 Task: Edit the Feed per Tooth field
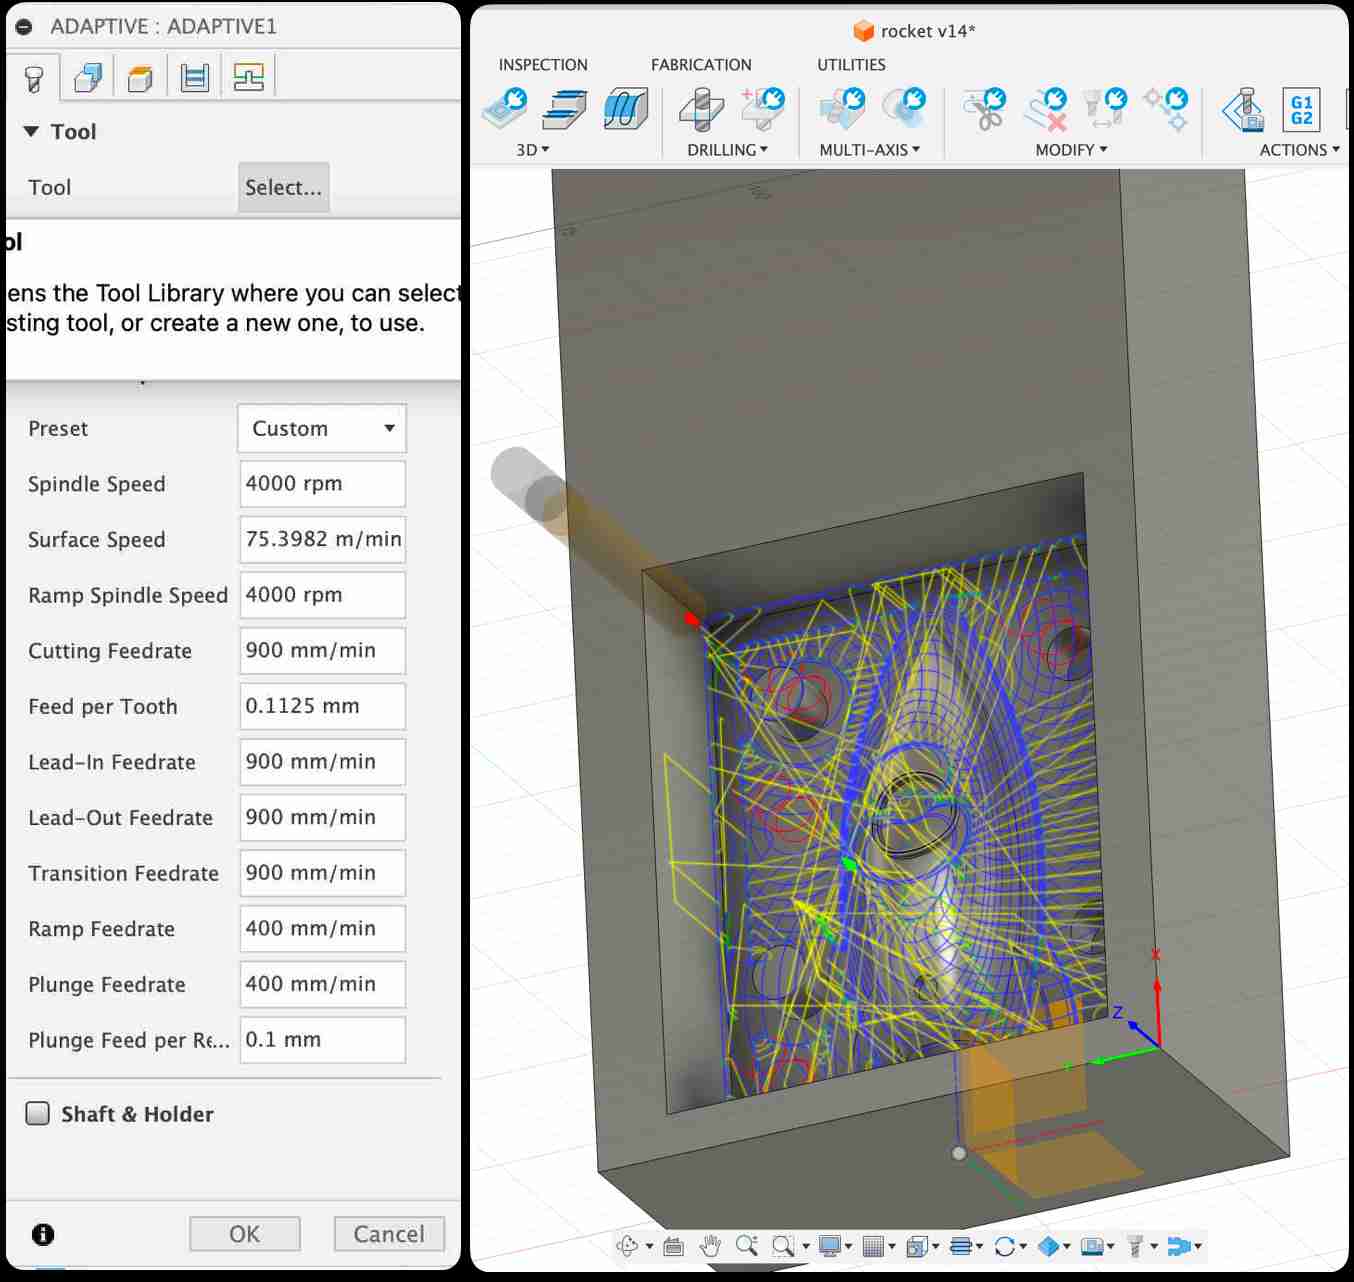322,706
